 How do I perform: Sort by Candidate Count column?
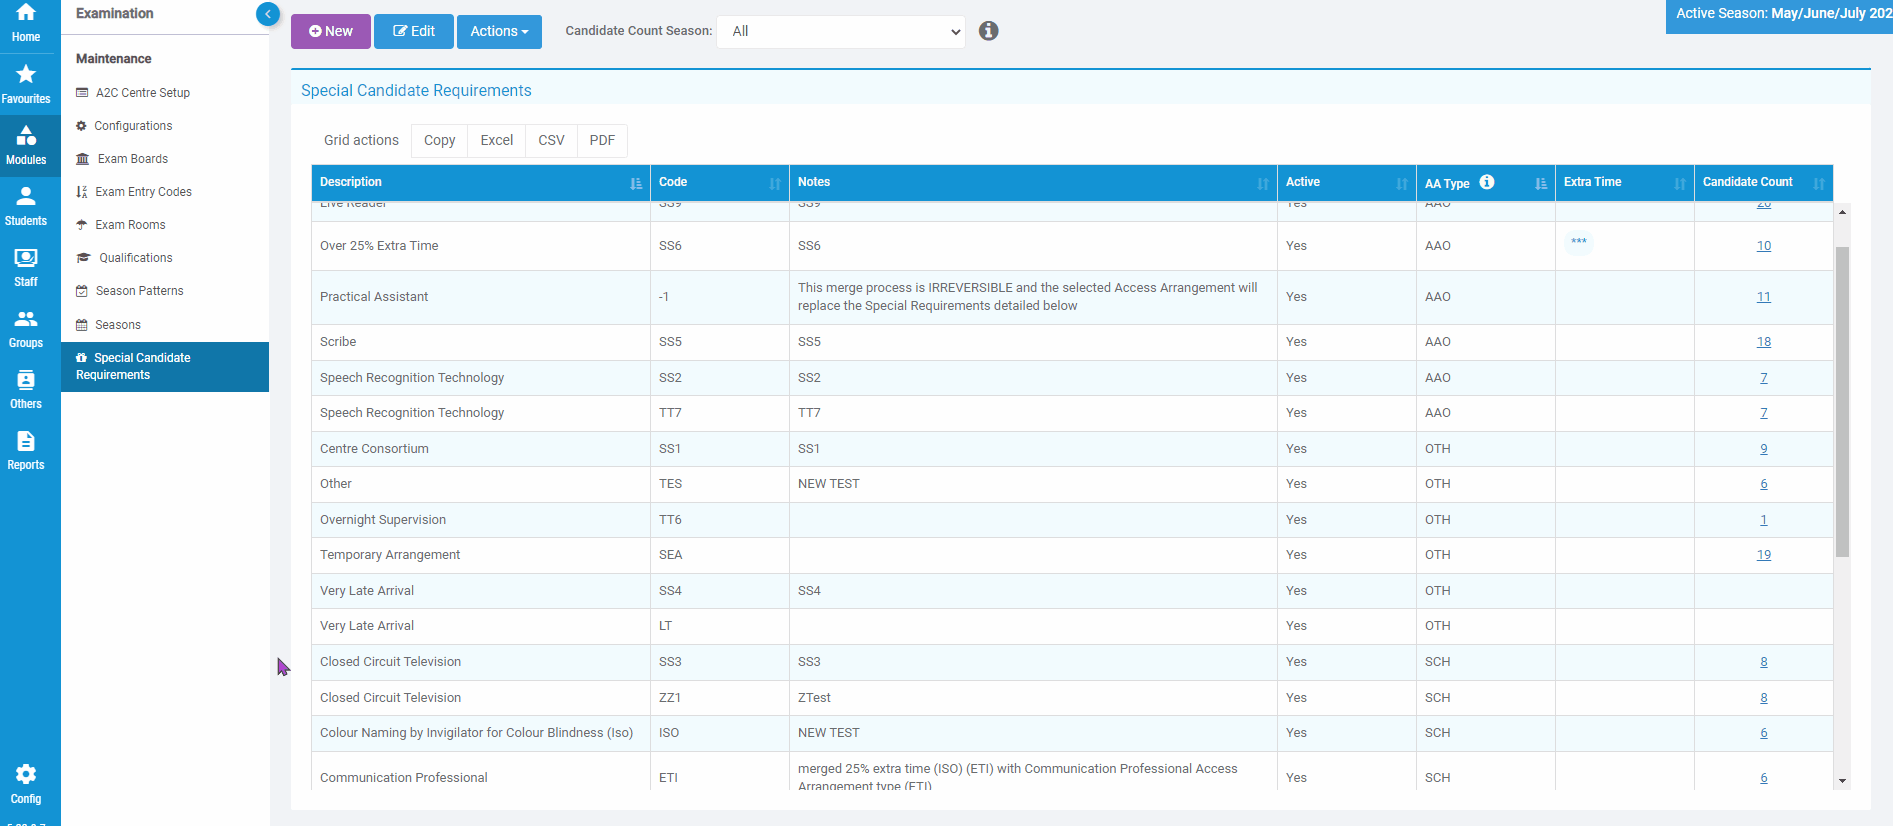(1763, 183)
